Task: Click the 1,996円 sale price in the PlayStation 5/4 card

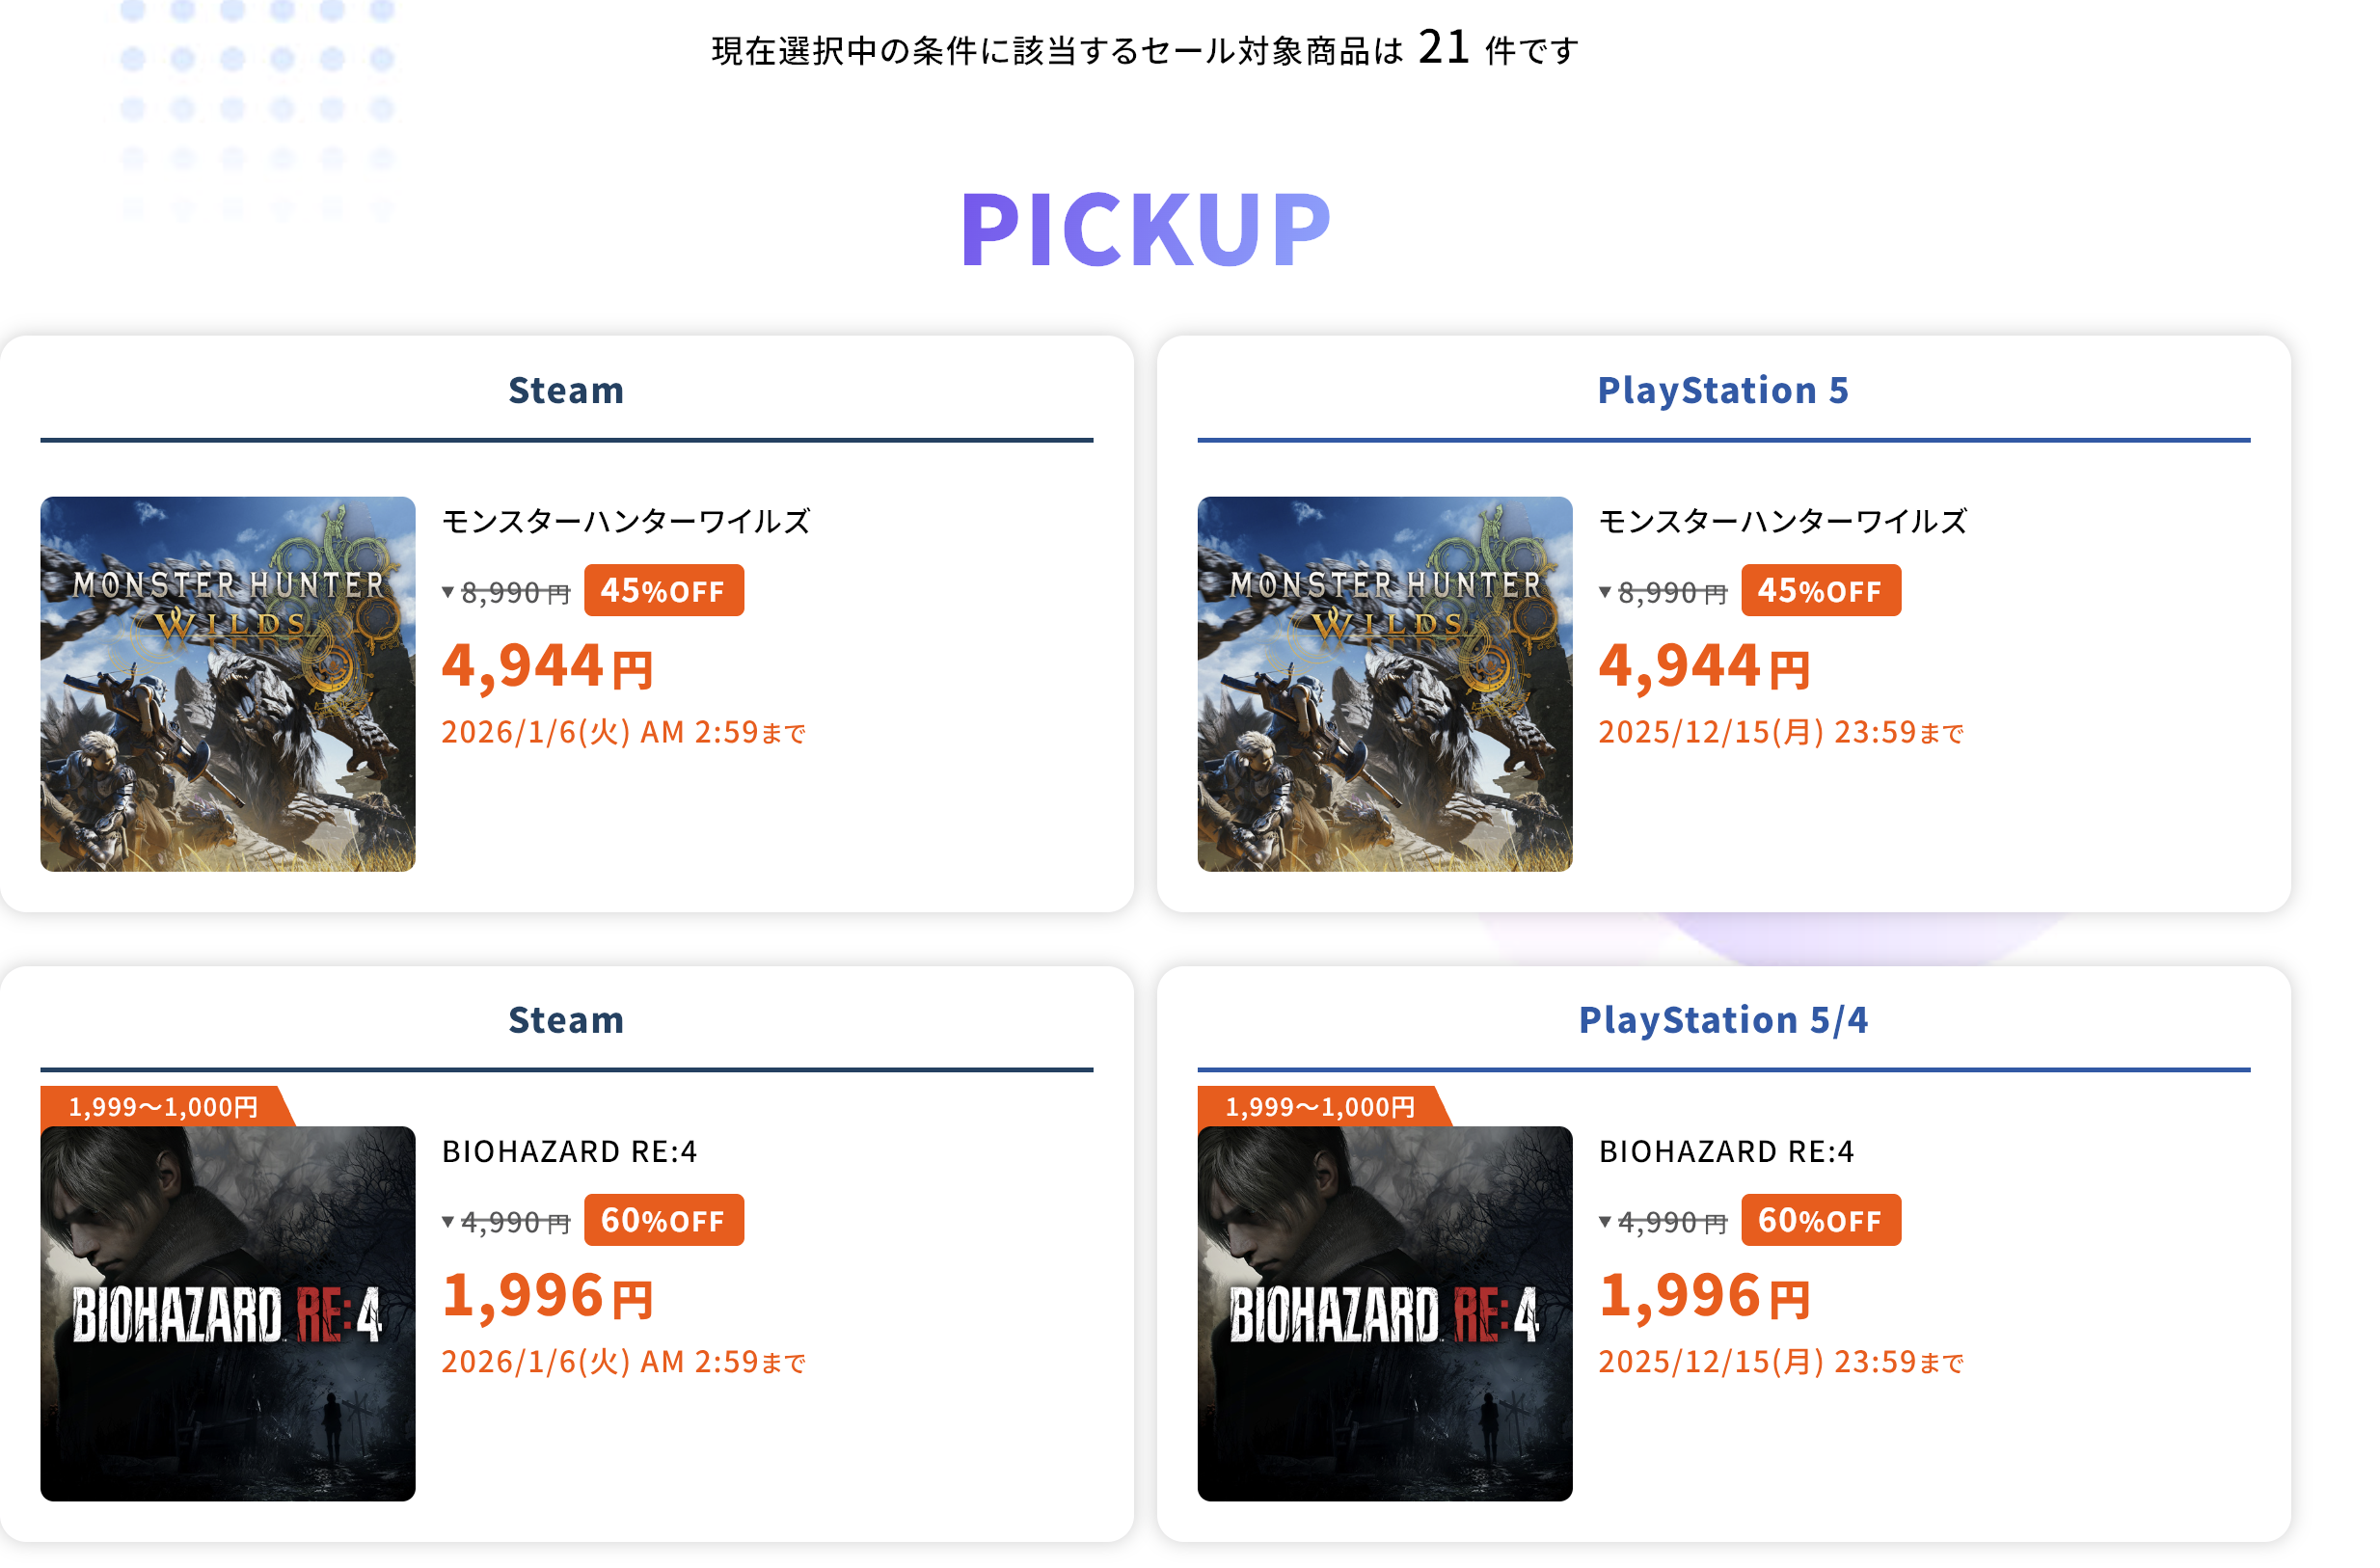Action: pos(1704,1296)
